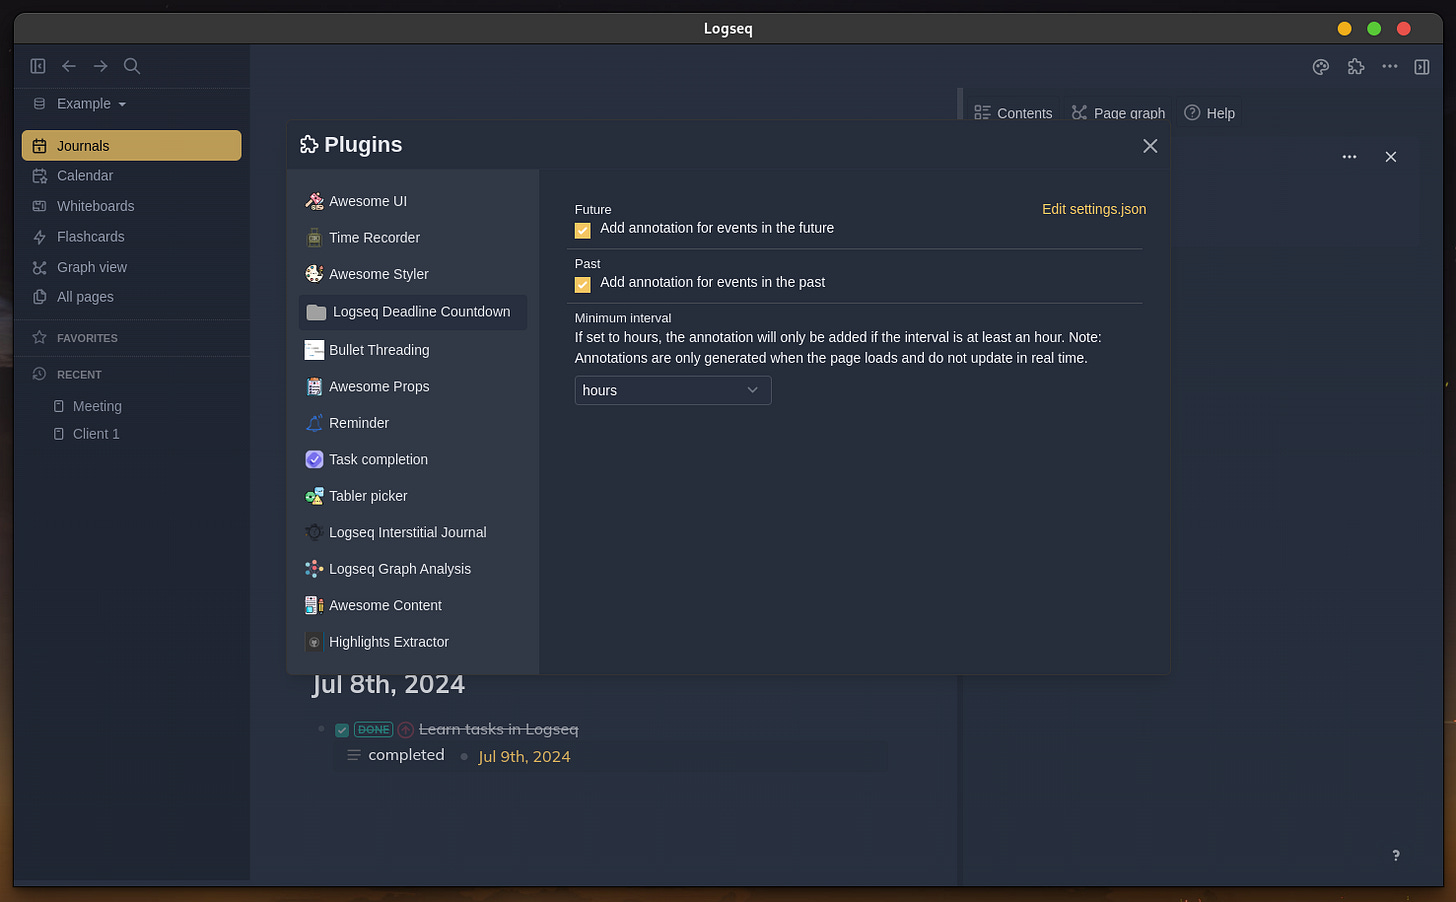Open Whiteboards in the sidebar
The image size is (1456, 902).
point(131,206)
